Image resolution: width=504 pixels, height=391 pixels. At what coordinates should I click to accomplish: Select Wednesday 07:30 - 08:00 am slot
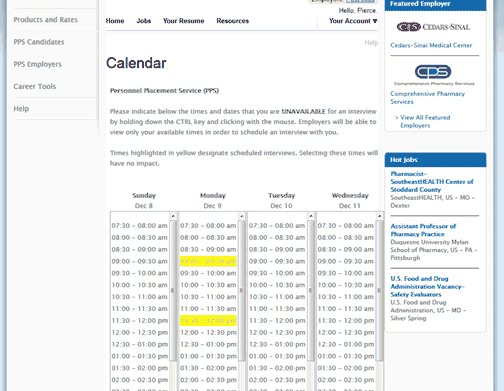point(345,226)
